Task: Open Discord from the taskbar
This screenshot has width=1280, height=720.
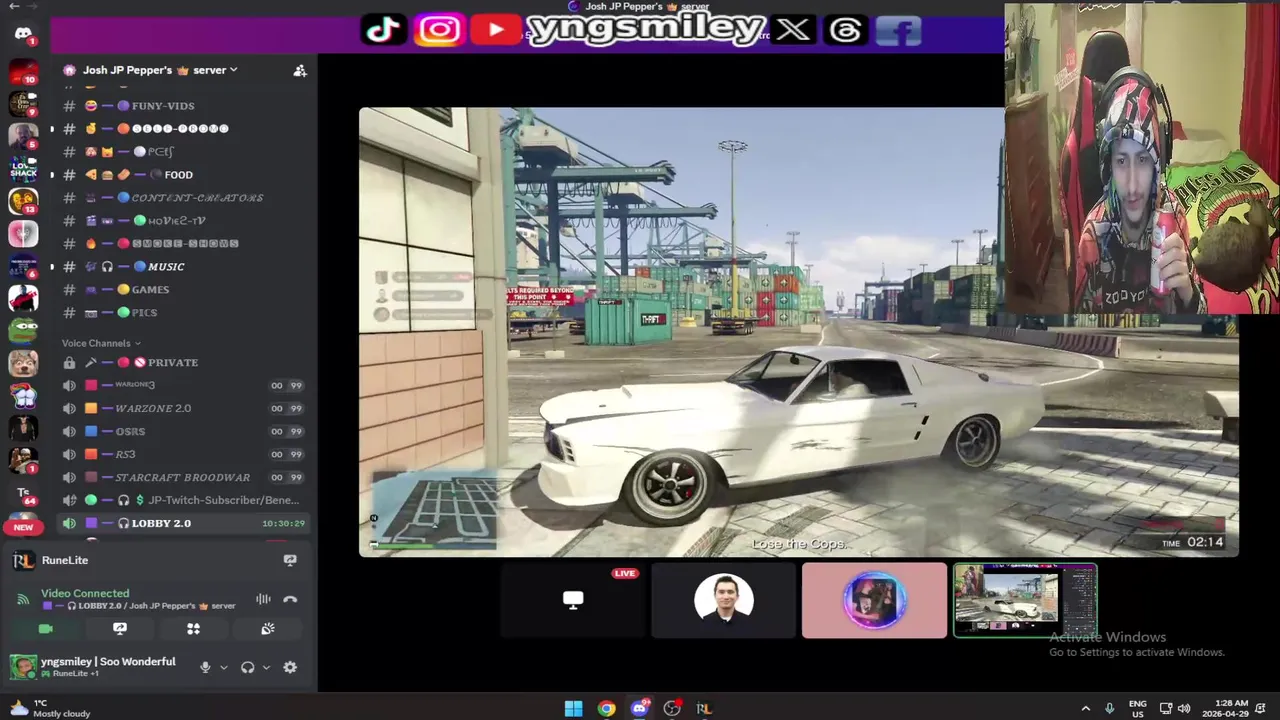Action: pos(639,708)
